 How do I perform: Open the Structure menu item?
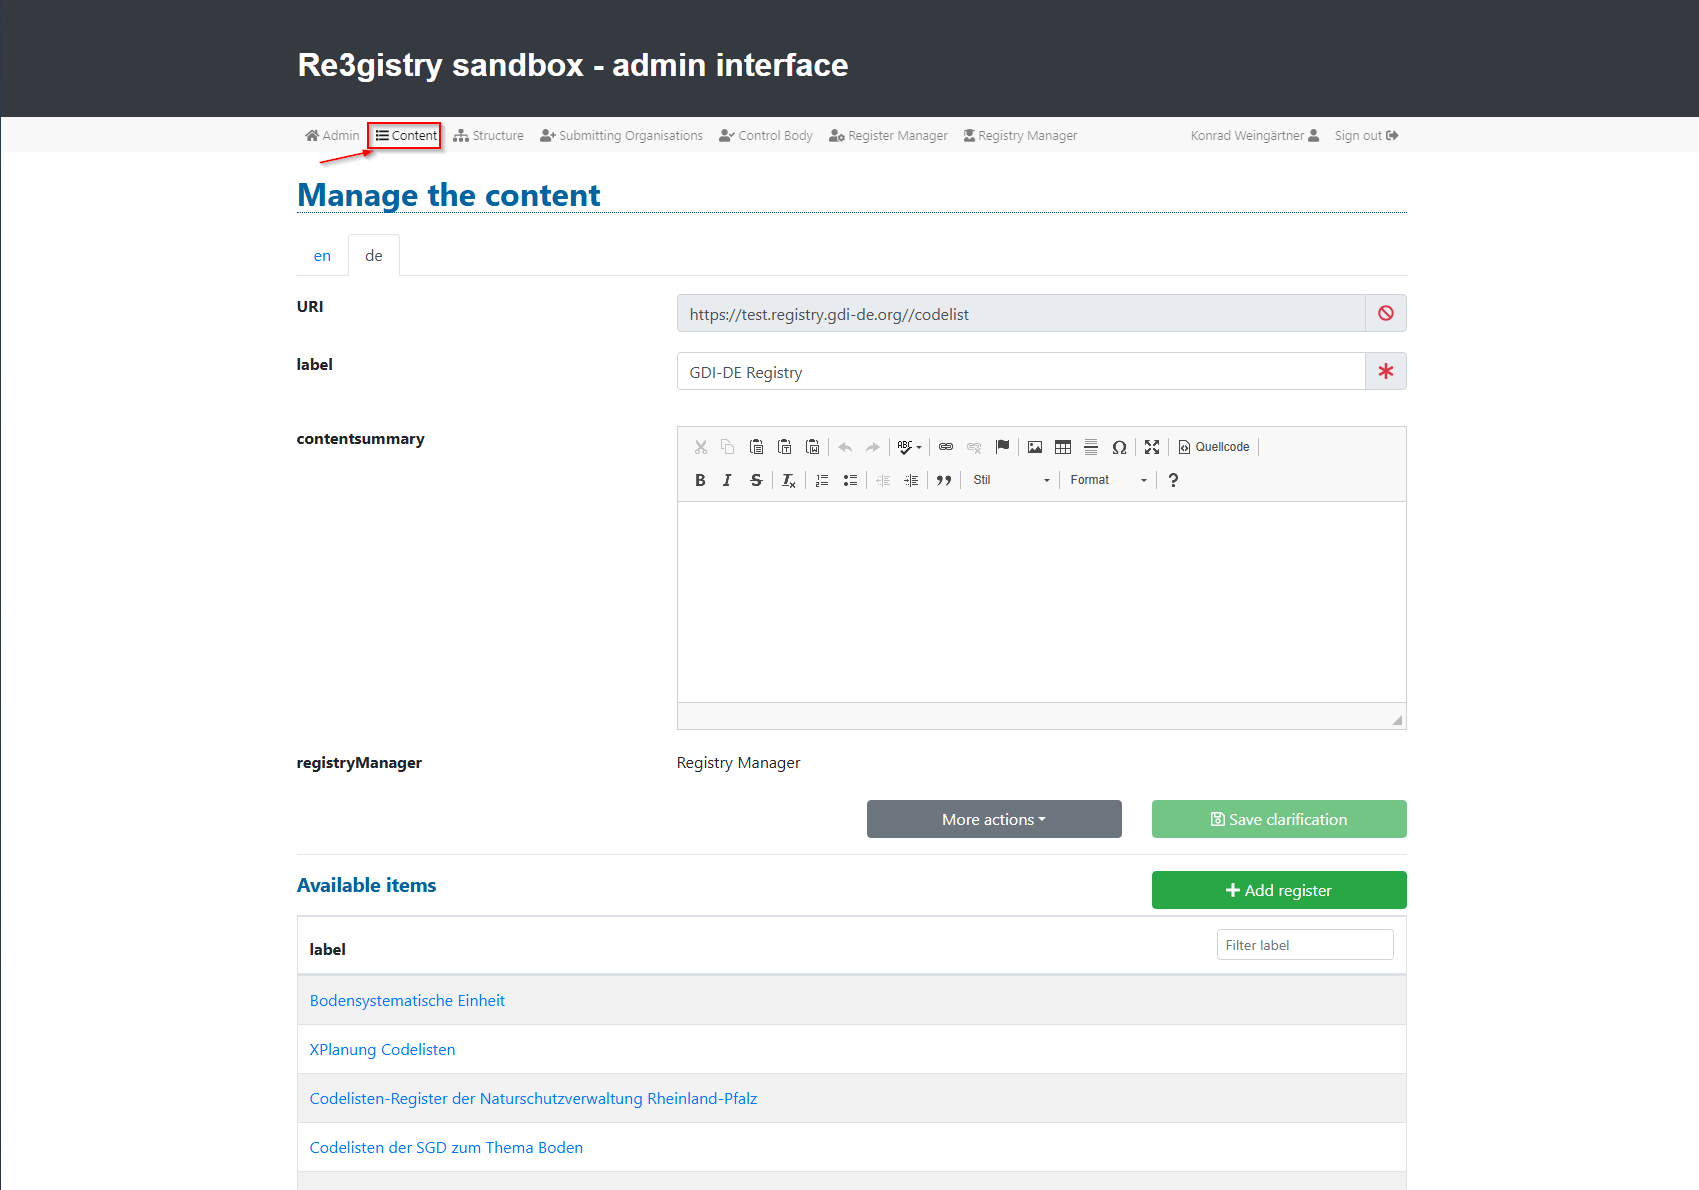click(x=488, y=136)
